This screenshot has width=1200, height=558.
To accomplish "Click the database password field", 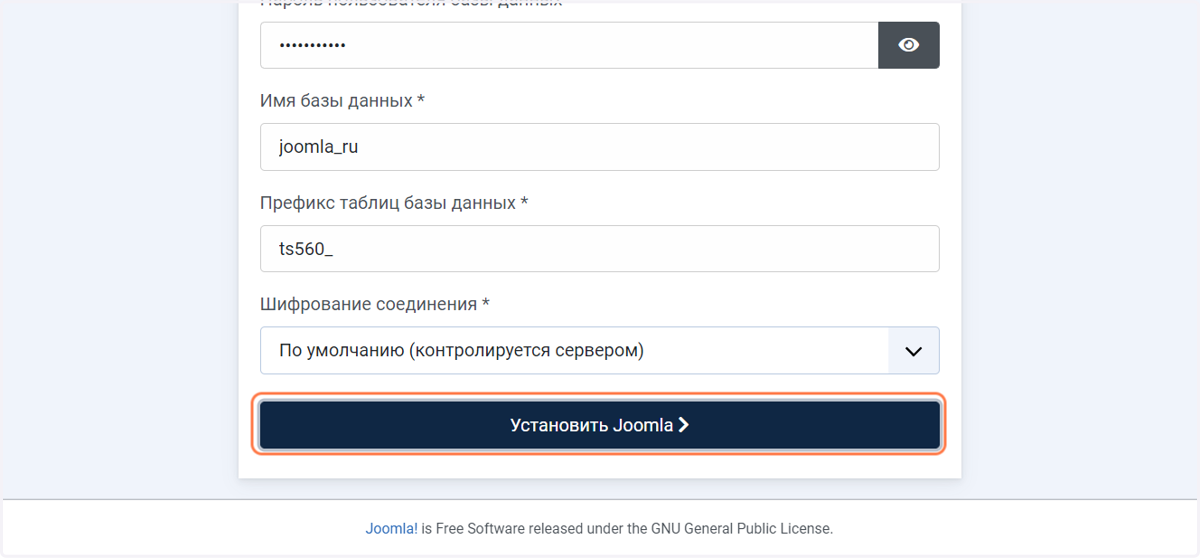I will (569, 45).
